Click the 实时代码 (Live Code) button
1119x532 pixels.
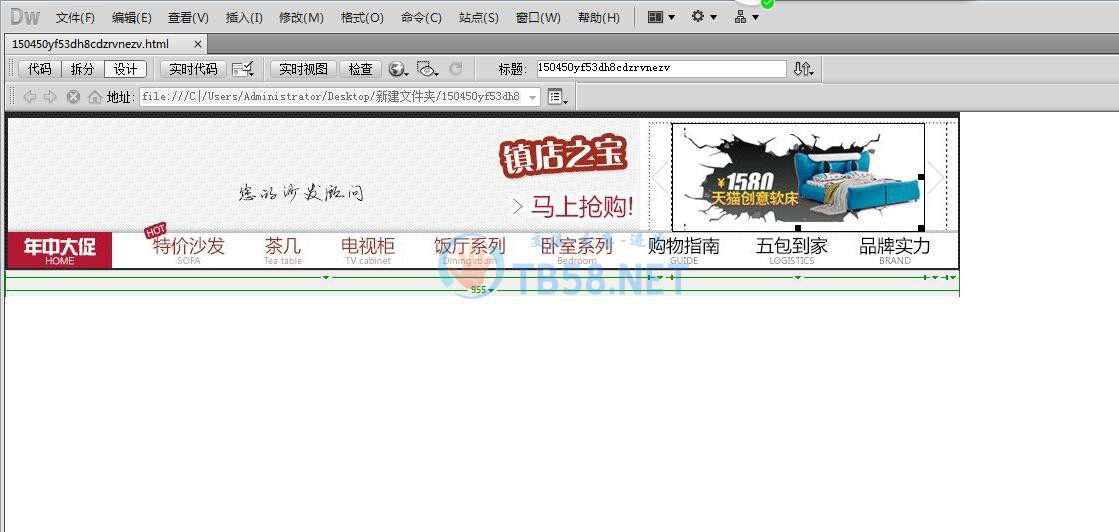193,69
